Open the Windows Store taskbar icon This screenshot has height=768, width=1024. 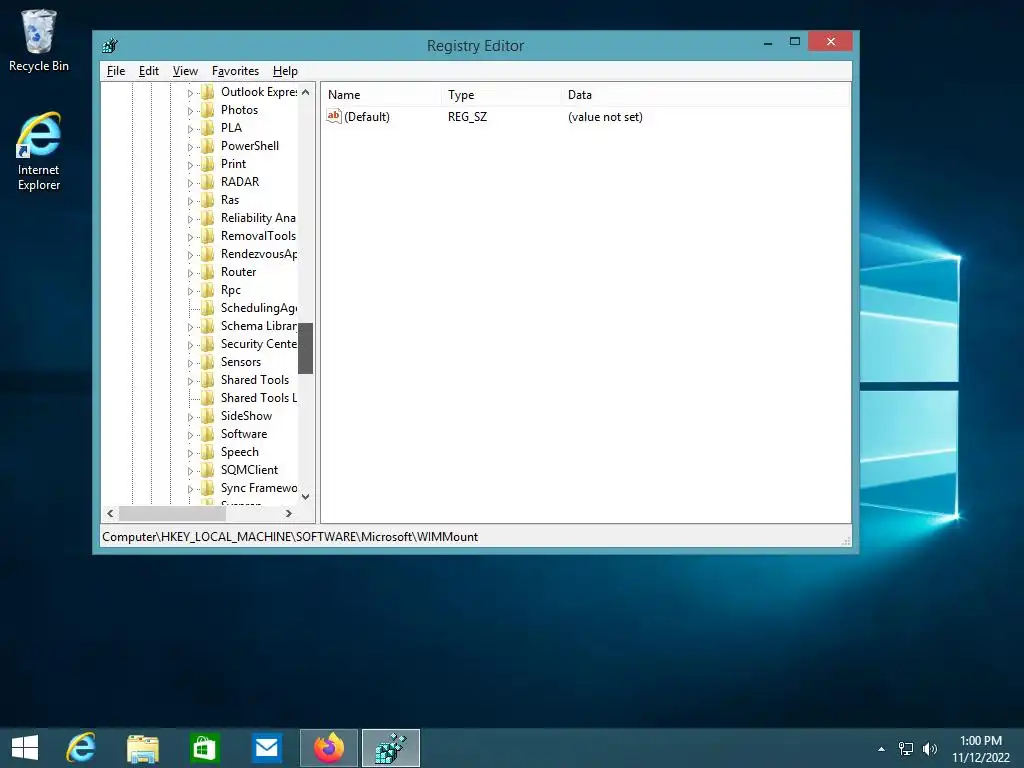tap(204, 748)
